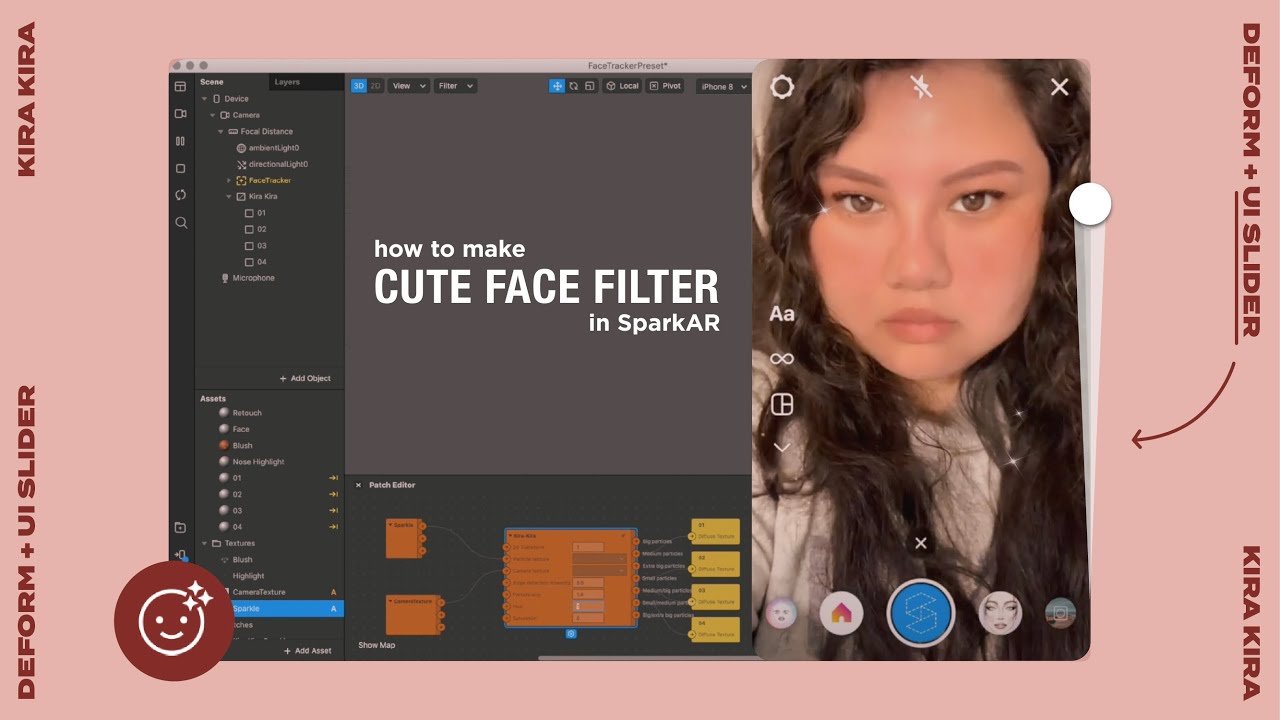Select the house effect thumbnail in effect tray
Viewport: 1280px width, 720px height.
(x=841, y=613)
